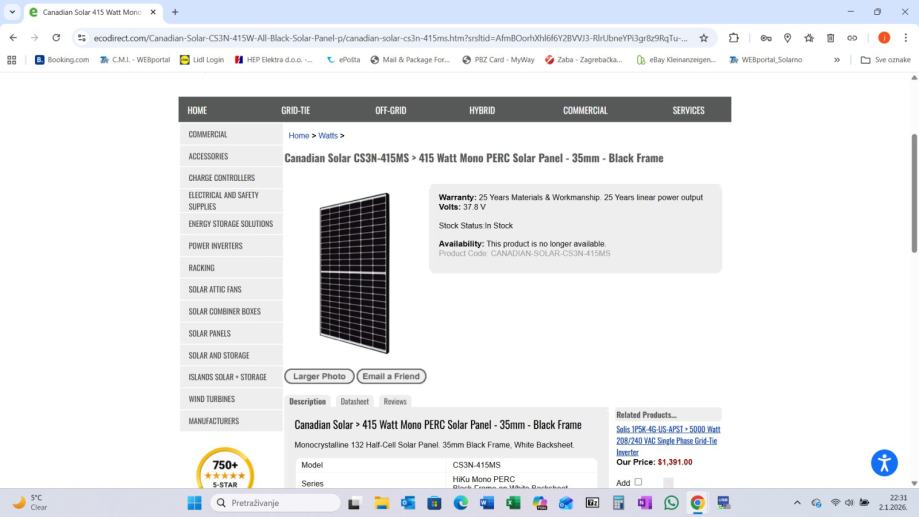Click the page vertical scrollbar thumb
Viewport: 919px width, 517px height.
pyautogui.click(x=914, y=193)
